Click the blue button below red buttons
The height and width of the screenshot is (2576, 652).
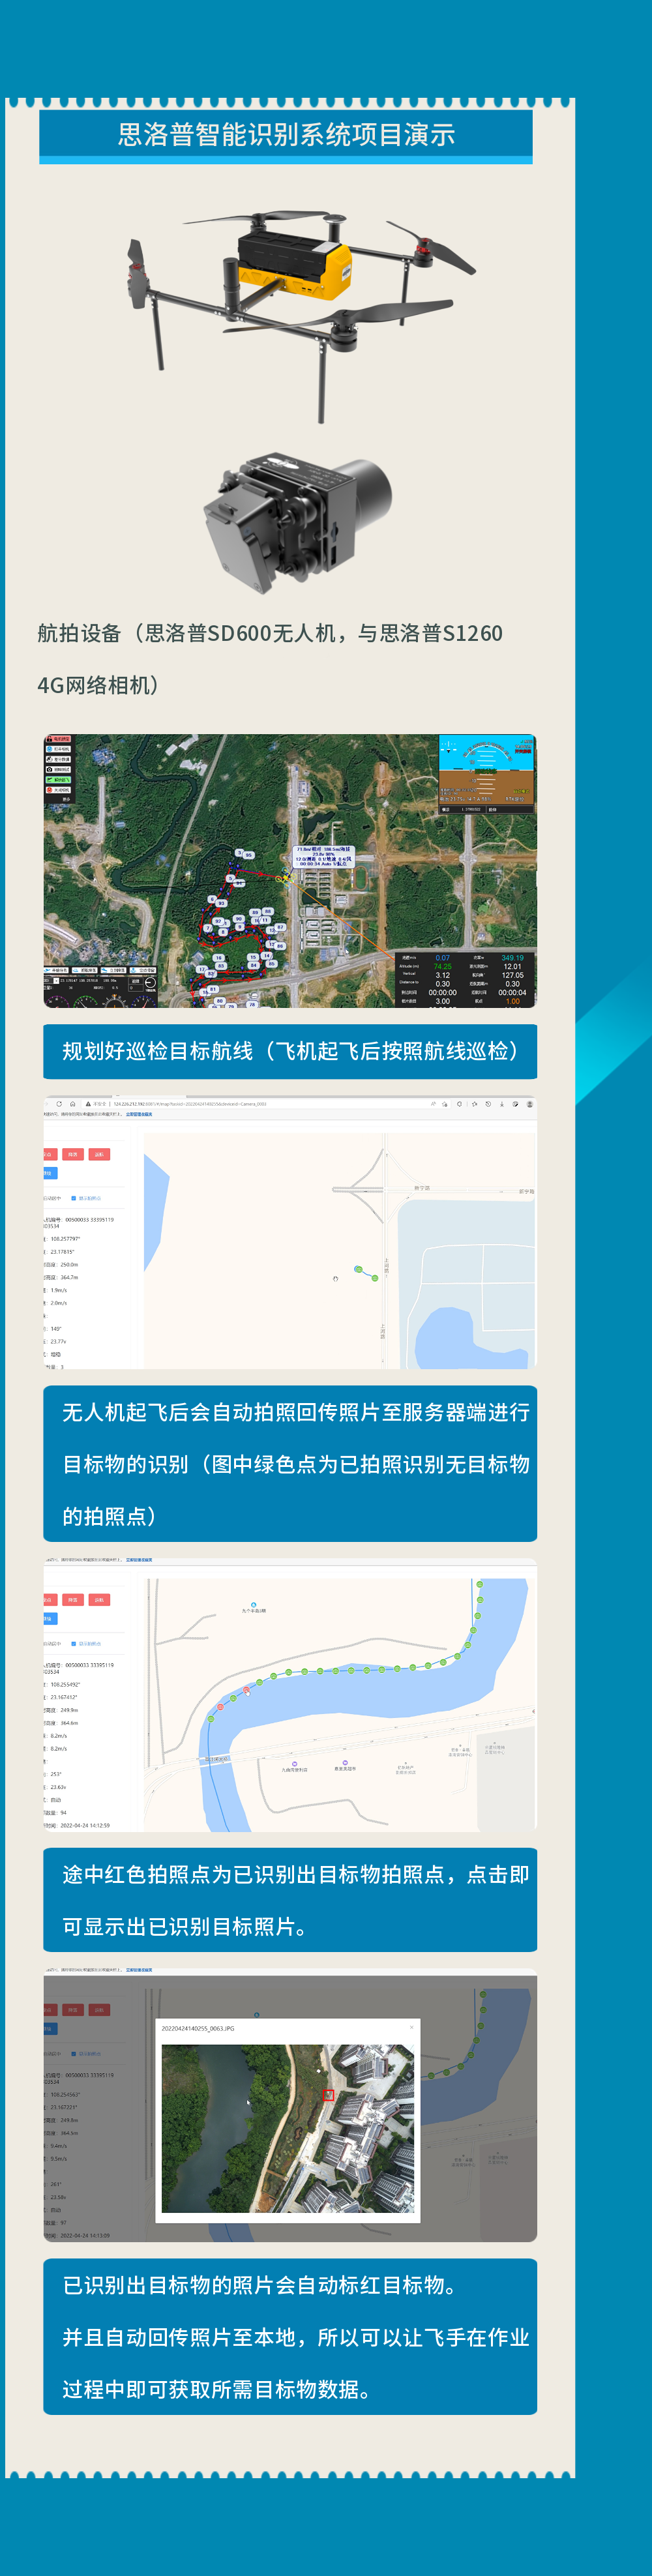coord(49,1173)
